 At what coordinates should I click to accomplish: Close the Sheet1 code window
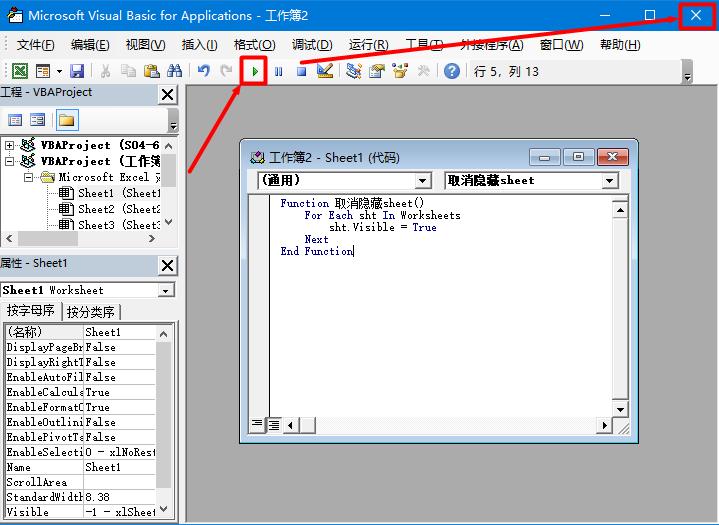[x=613, y=158]
